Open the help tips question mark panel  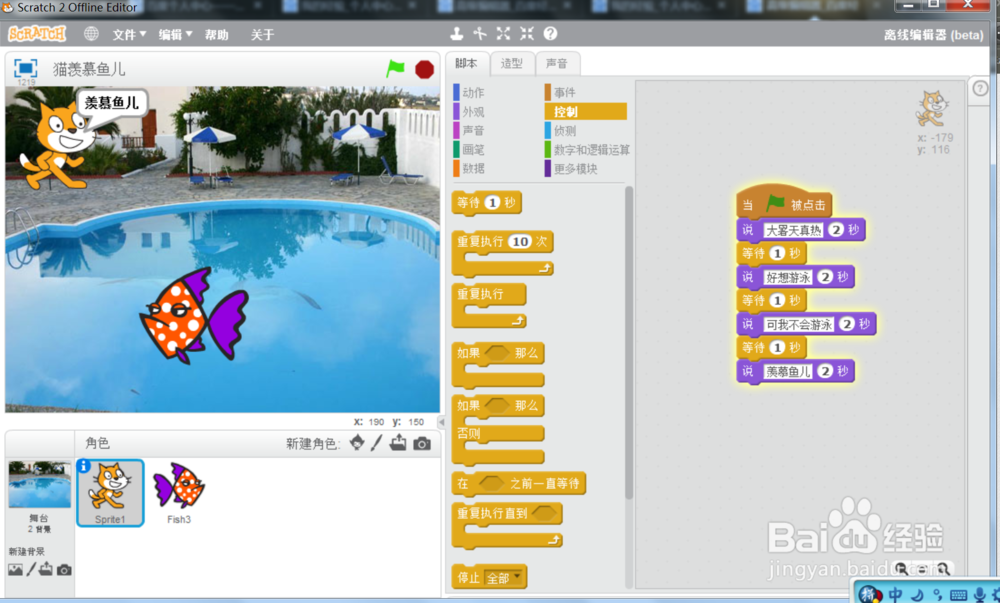[980, 89]
